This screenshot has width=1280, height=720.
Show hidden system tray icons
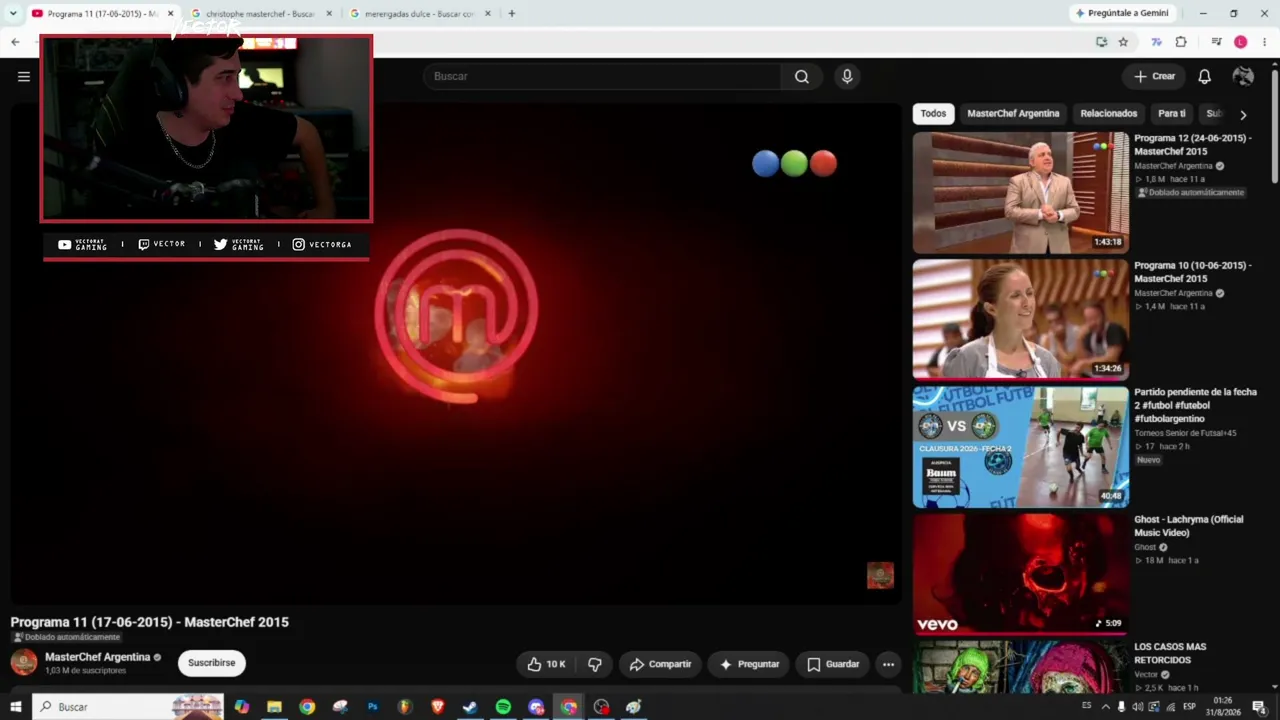click(x=1105, y=707)
